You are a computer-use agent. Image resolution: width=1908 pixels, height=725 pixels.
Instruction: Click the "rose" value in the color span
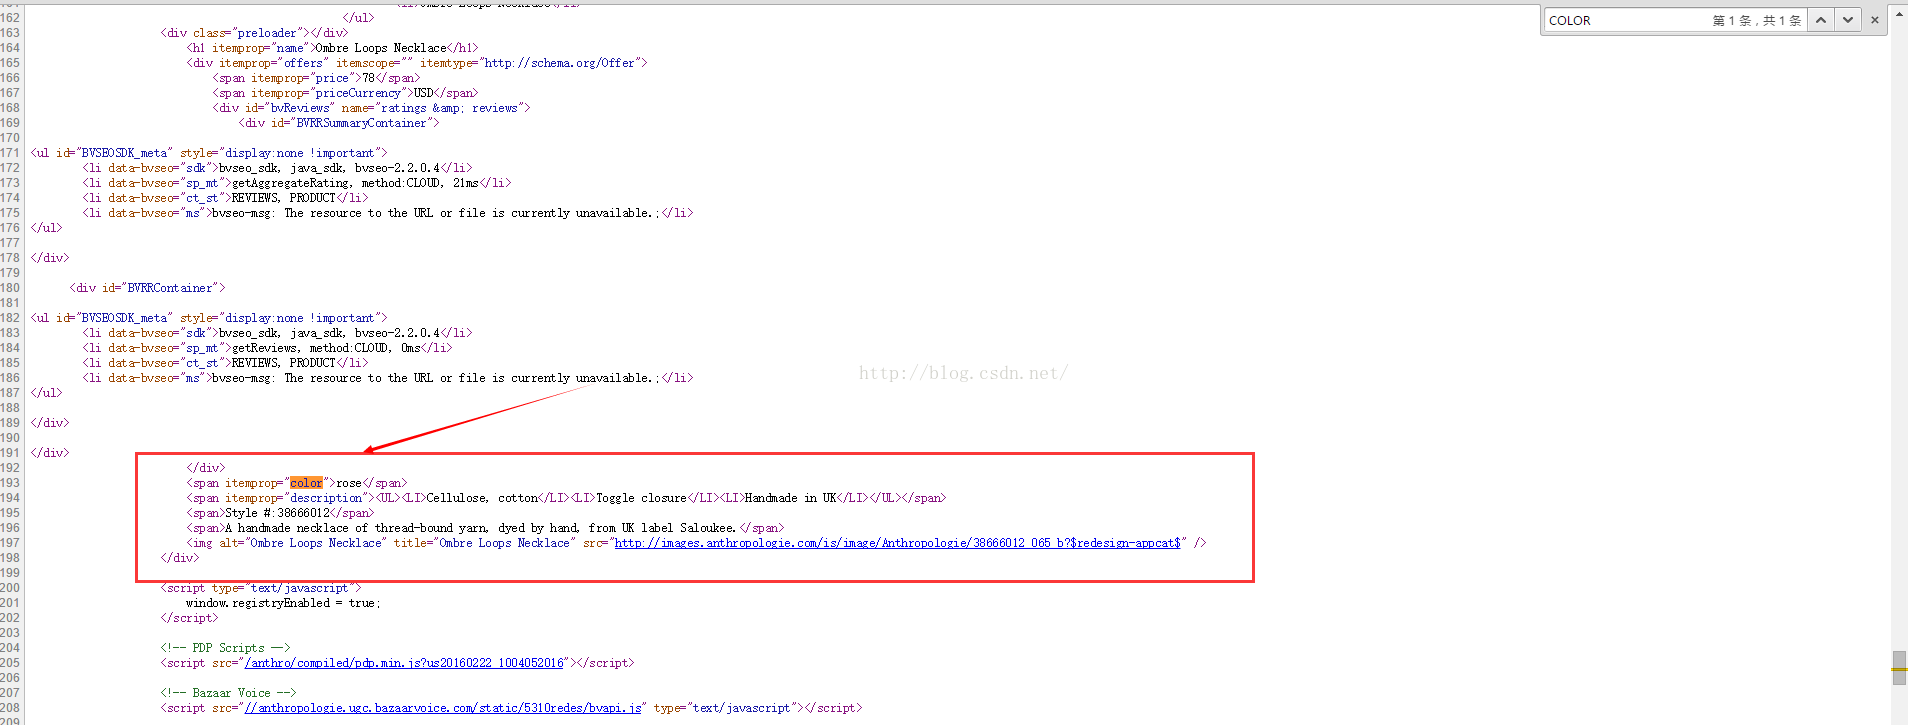[349, 483]
